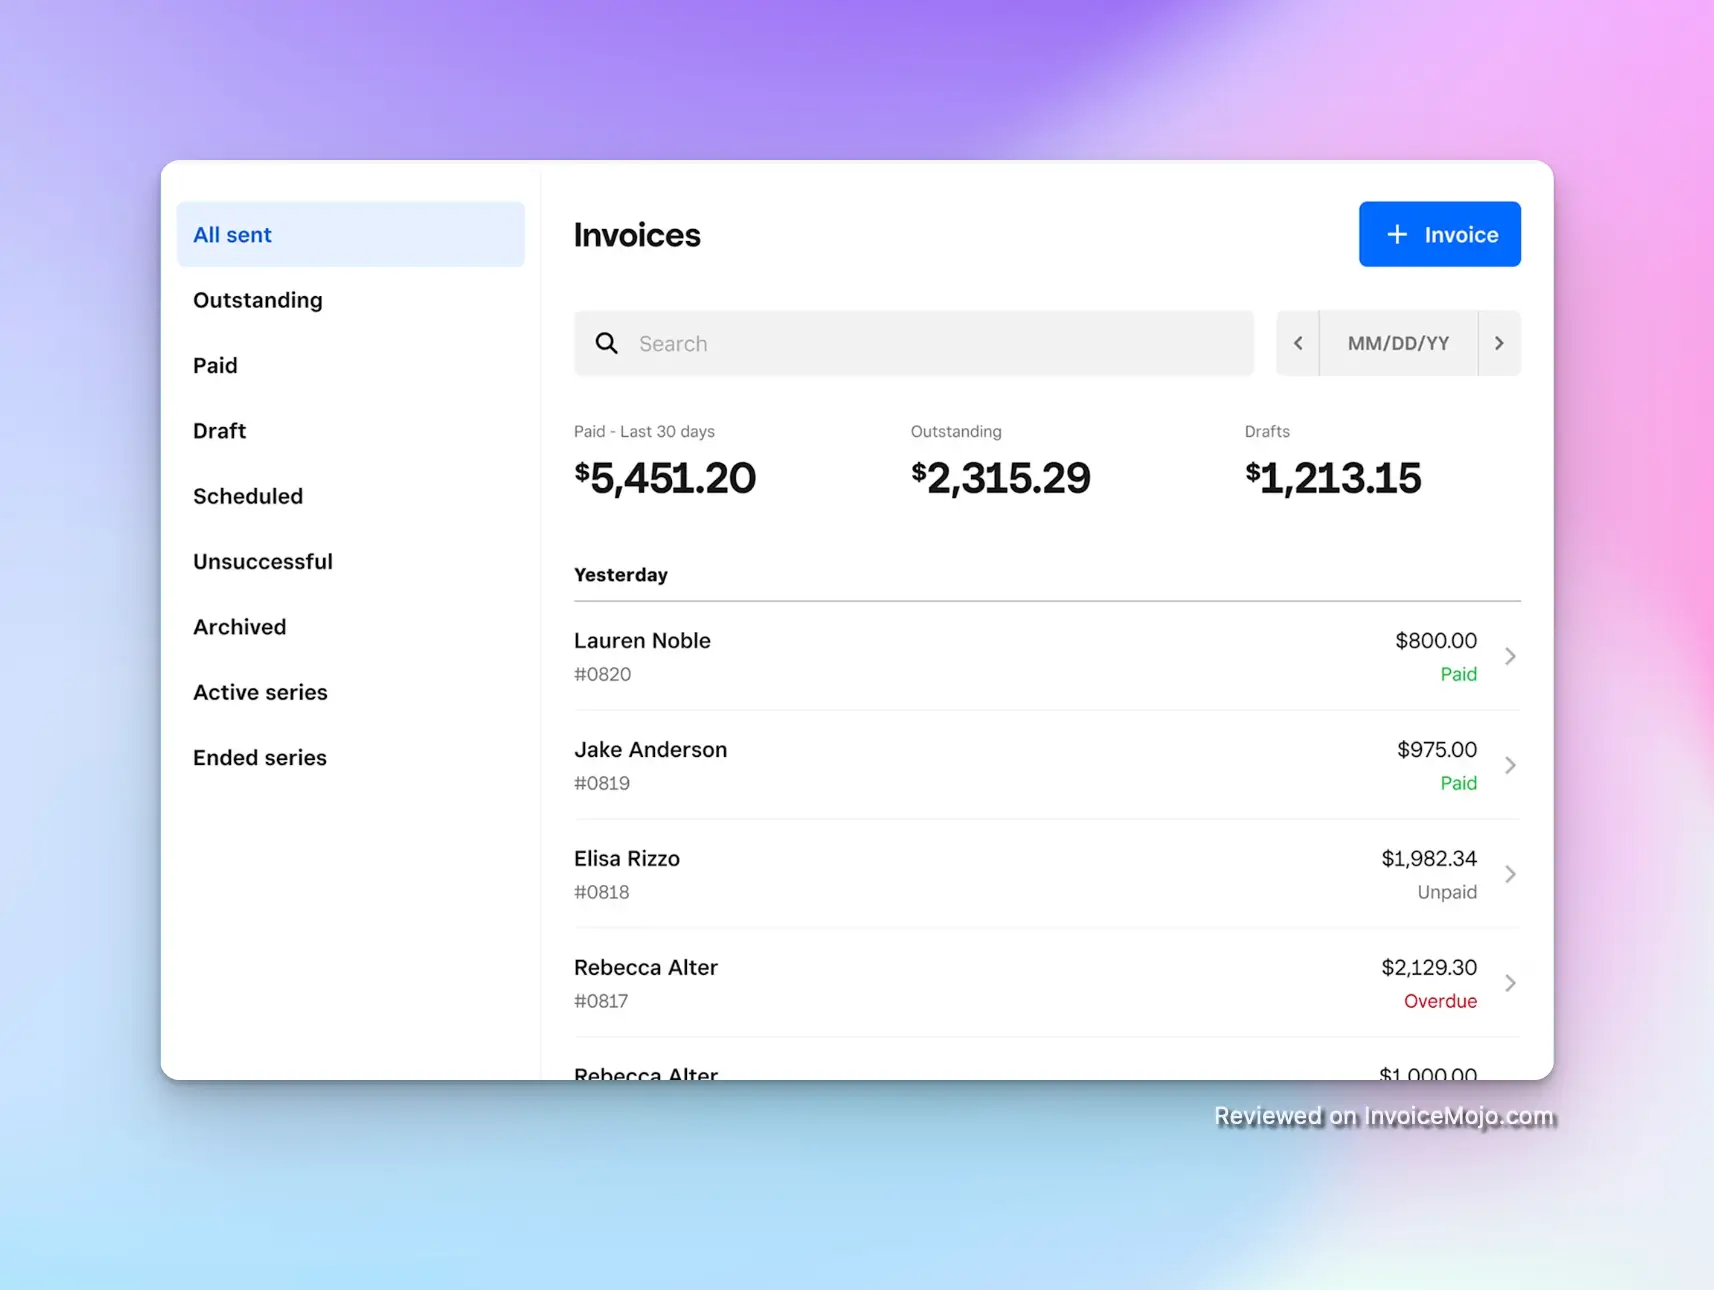
Task: Click the plus icon on the Invoice button
Action: pyautogui.click(x=1396, y=234)
